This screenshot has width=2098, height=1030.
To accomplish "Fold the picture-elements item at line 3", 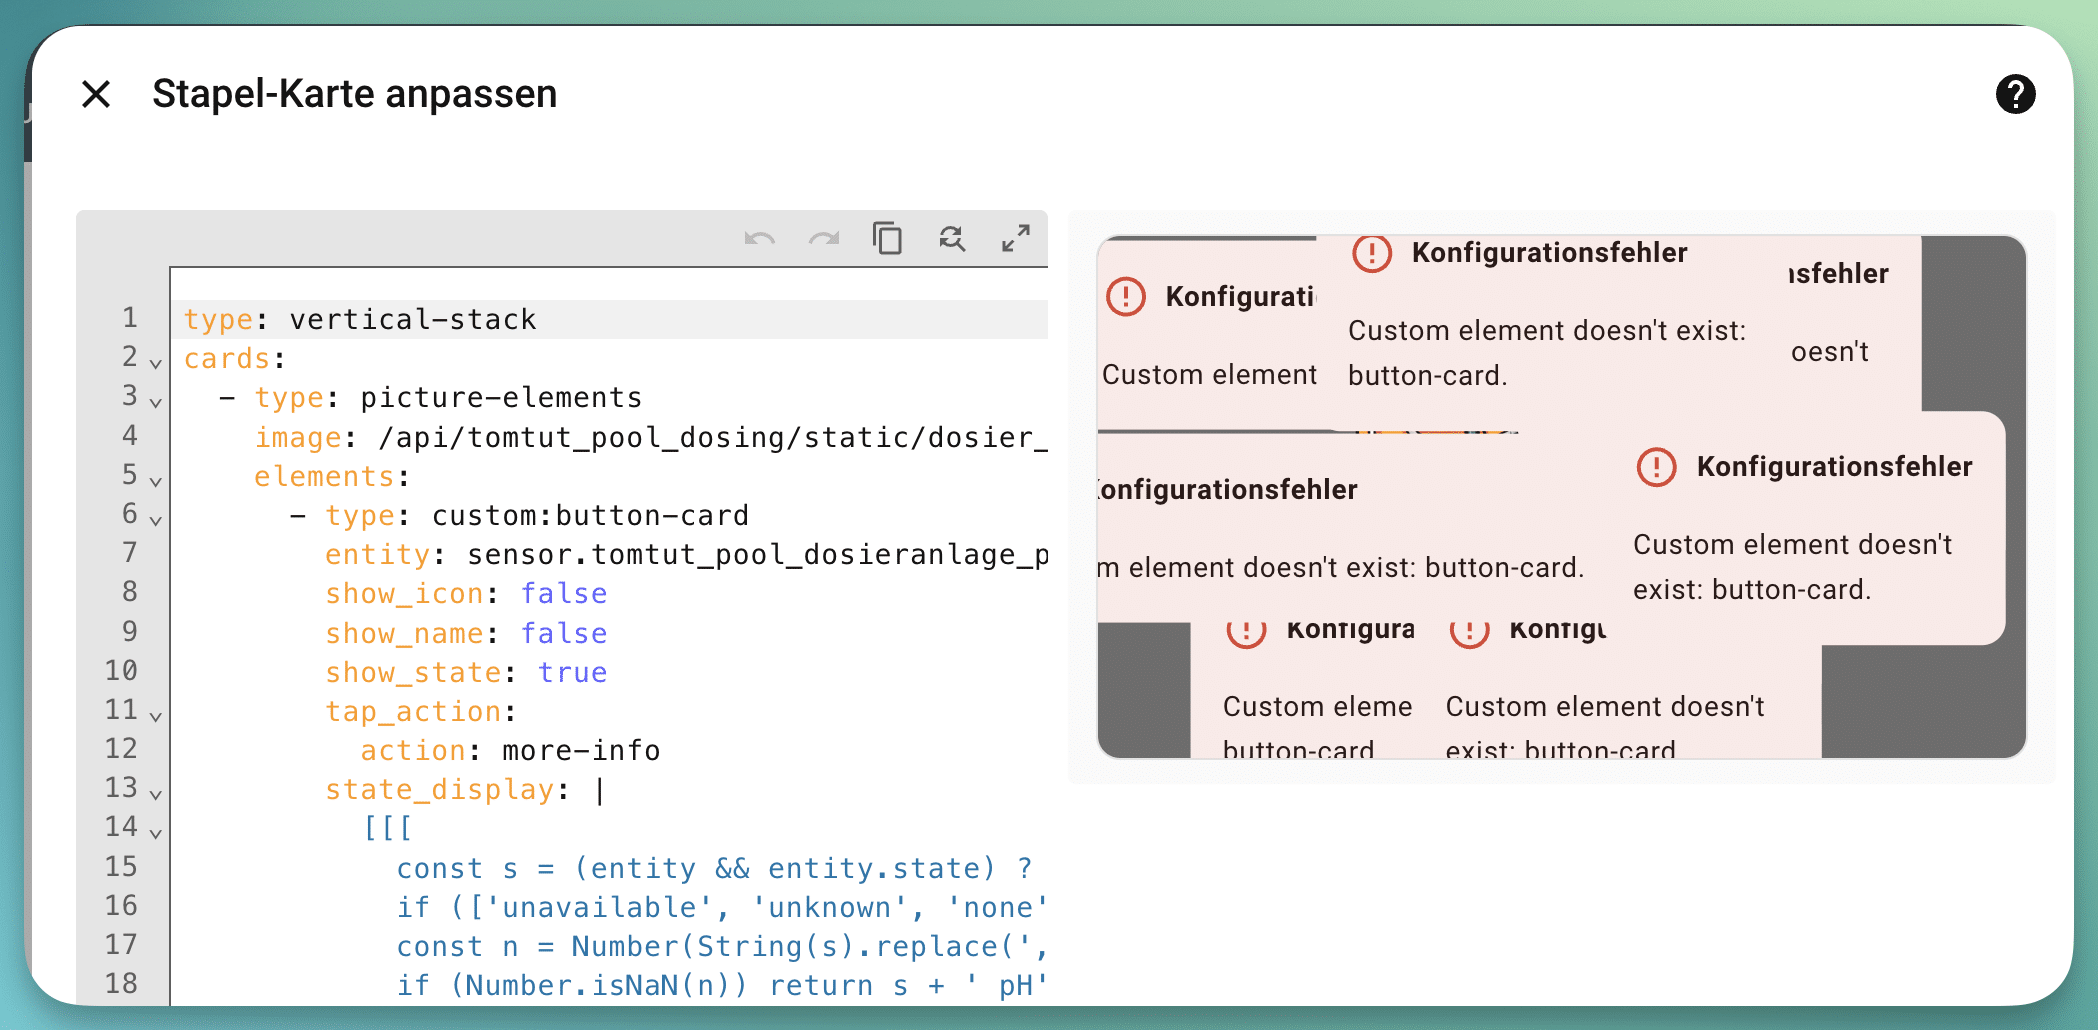I will pyautogui.click(x=156, y=402).
